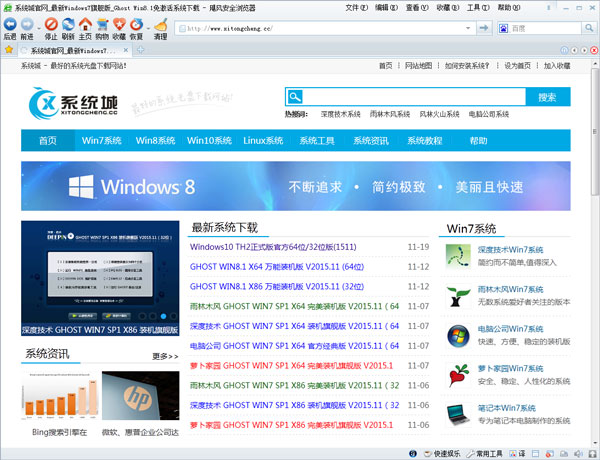Screen dimensions: 600x460
Task: Click the site search input field
Action: tap(414, 97)
